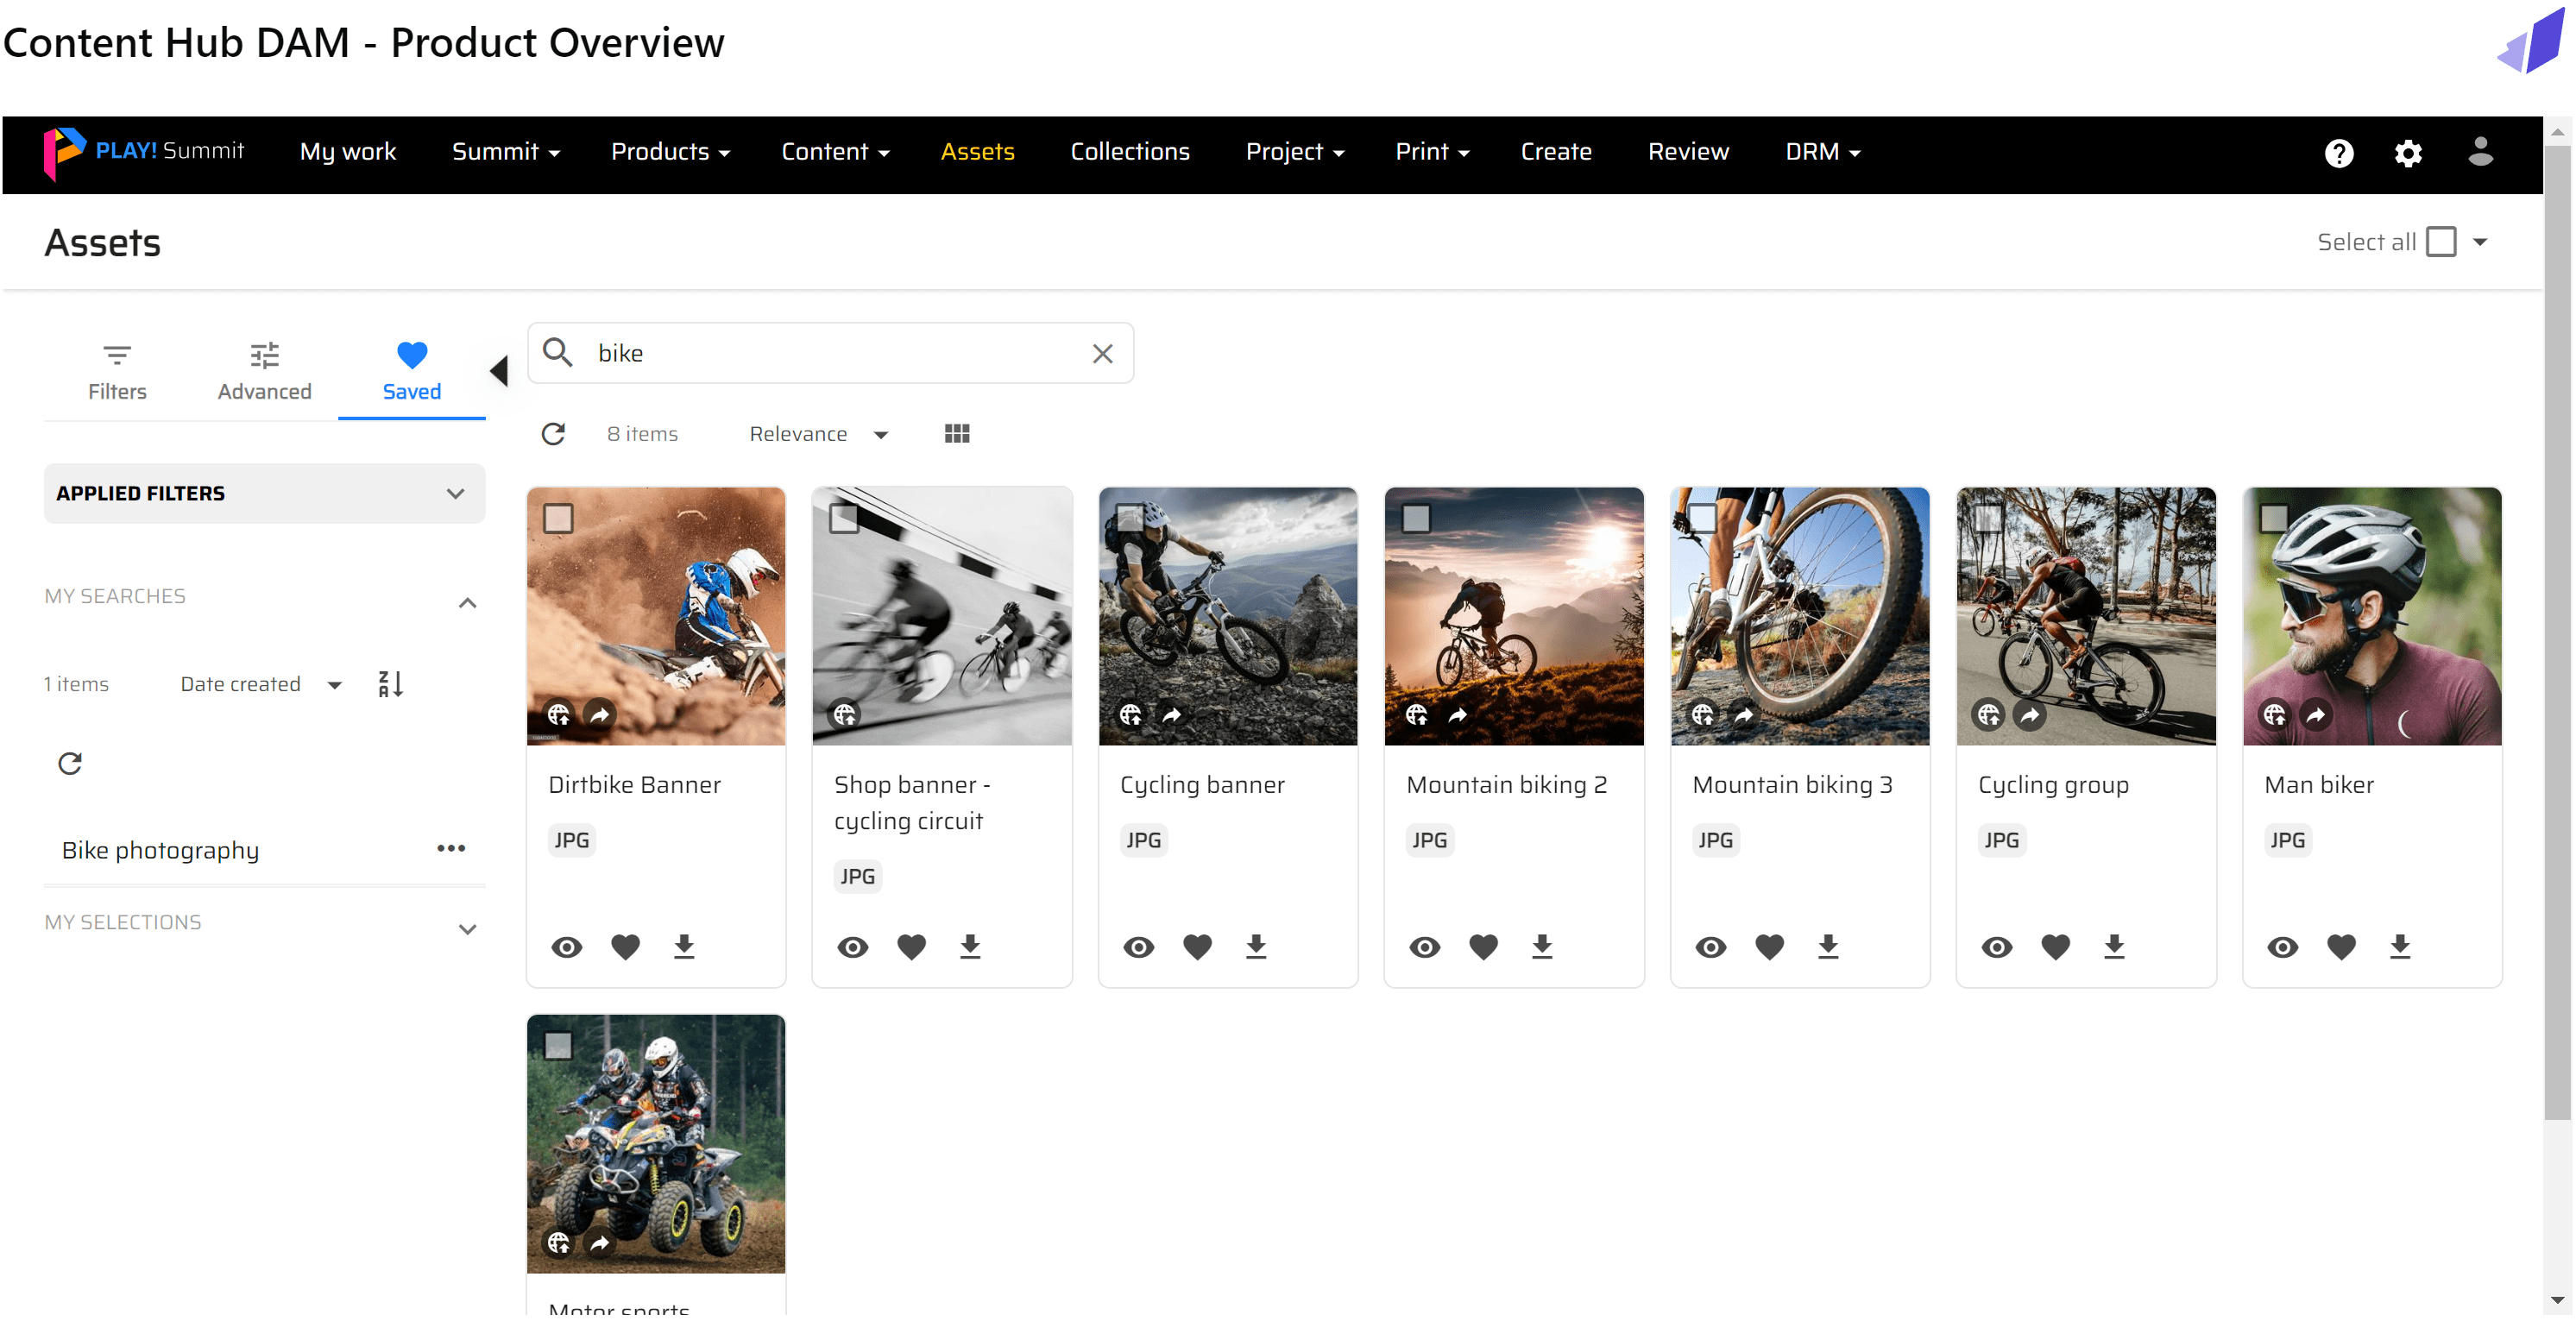Viewport: 2576px width, 1321px height.
Task: Preview Mountain biking 2 via eye icon
Action: [x=1424, y=946]
